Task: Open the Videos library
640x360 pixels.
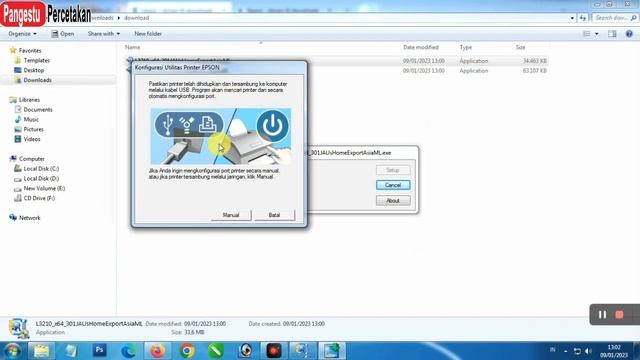Action: 32,139
